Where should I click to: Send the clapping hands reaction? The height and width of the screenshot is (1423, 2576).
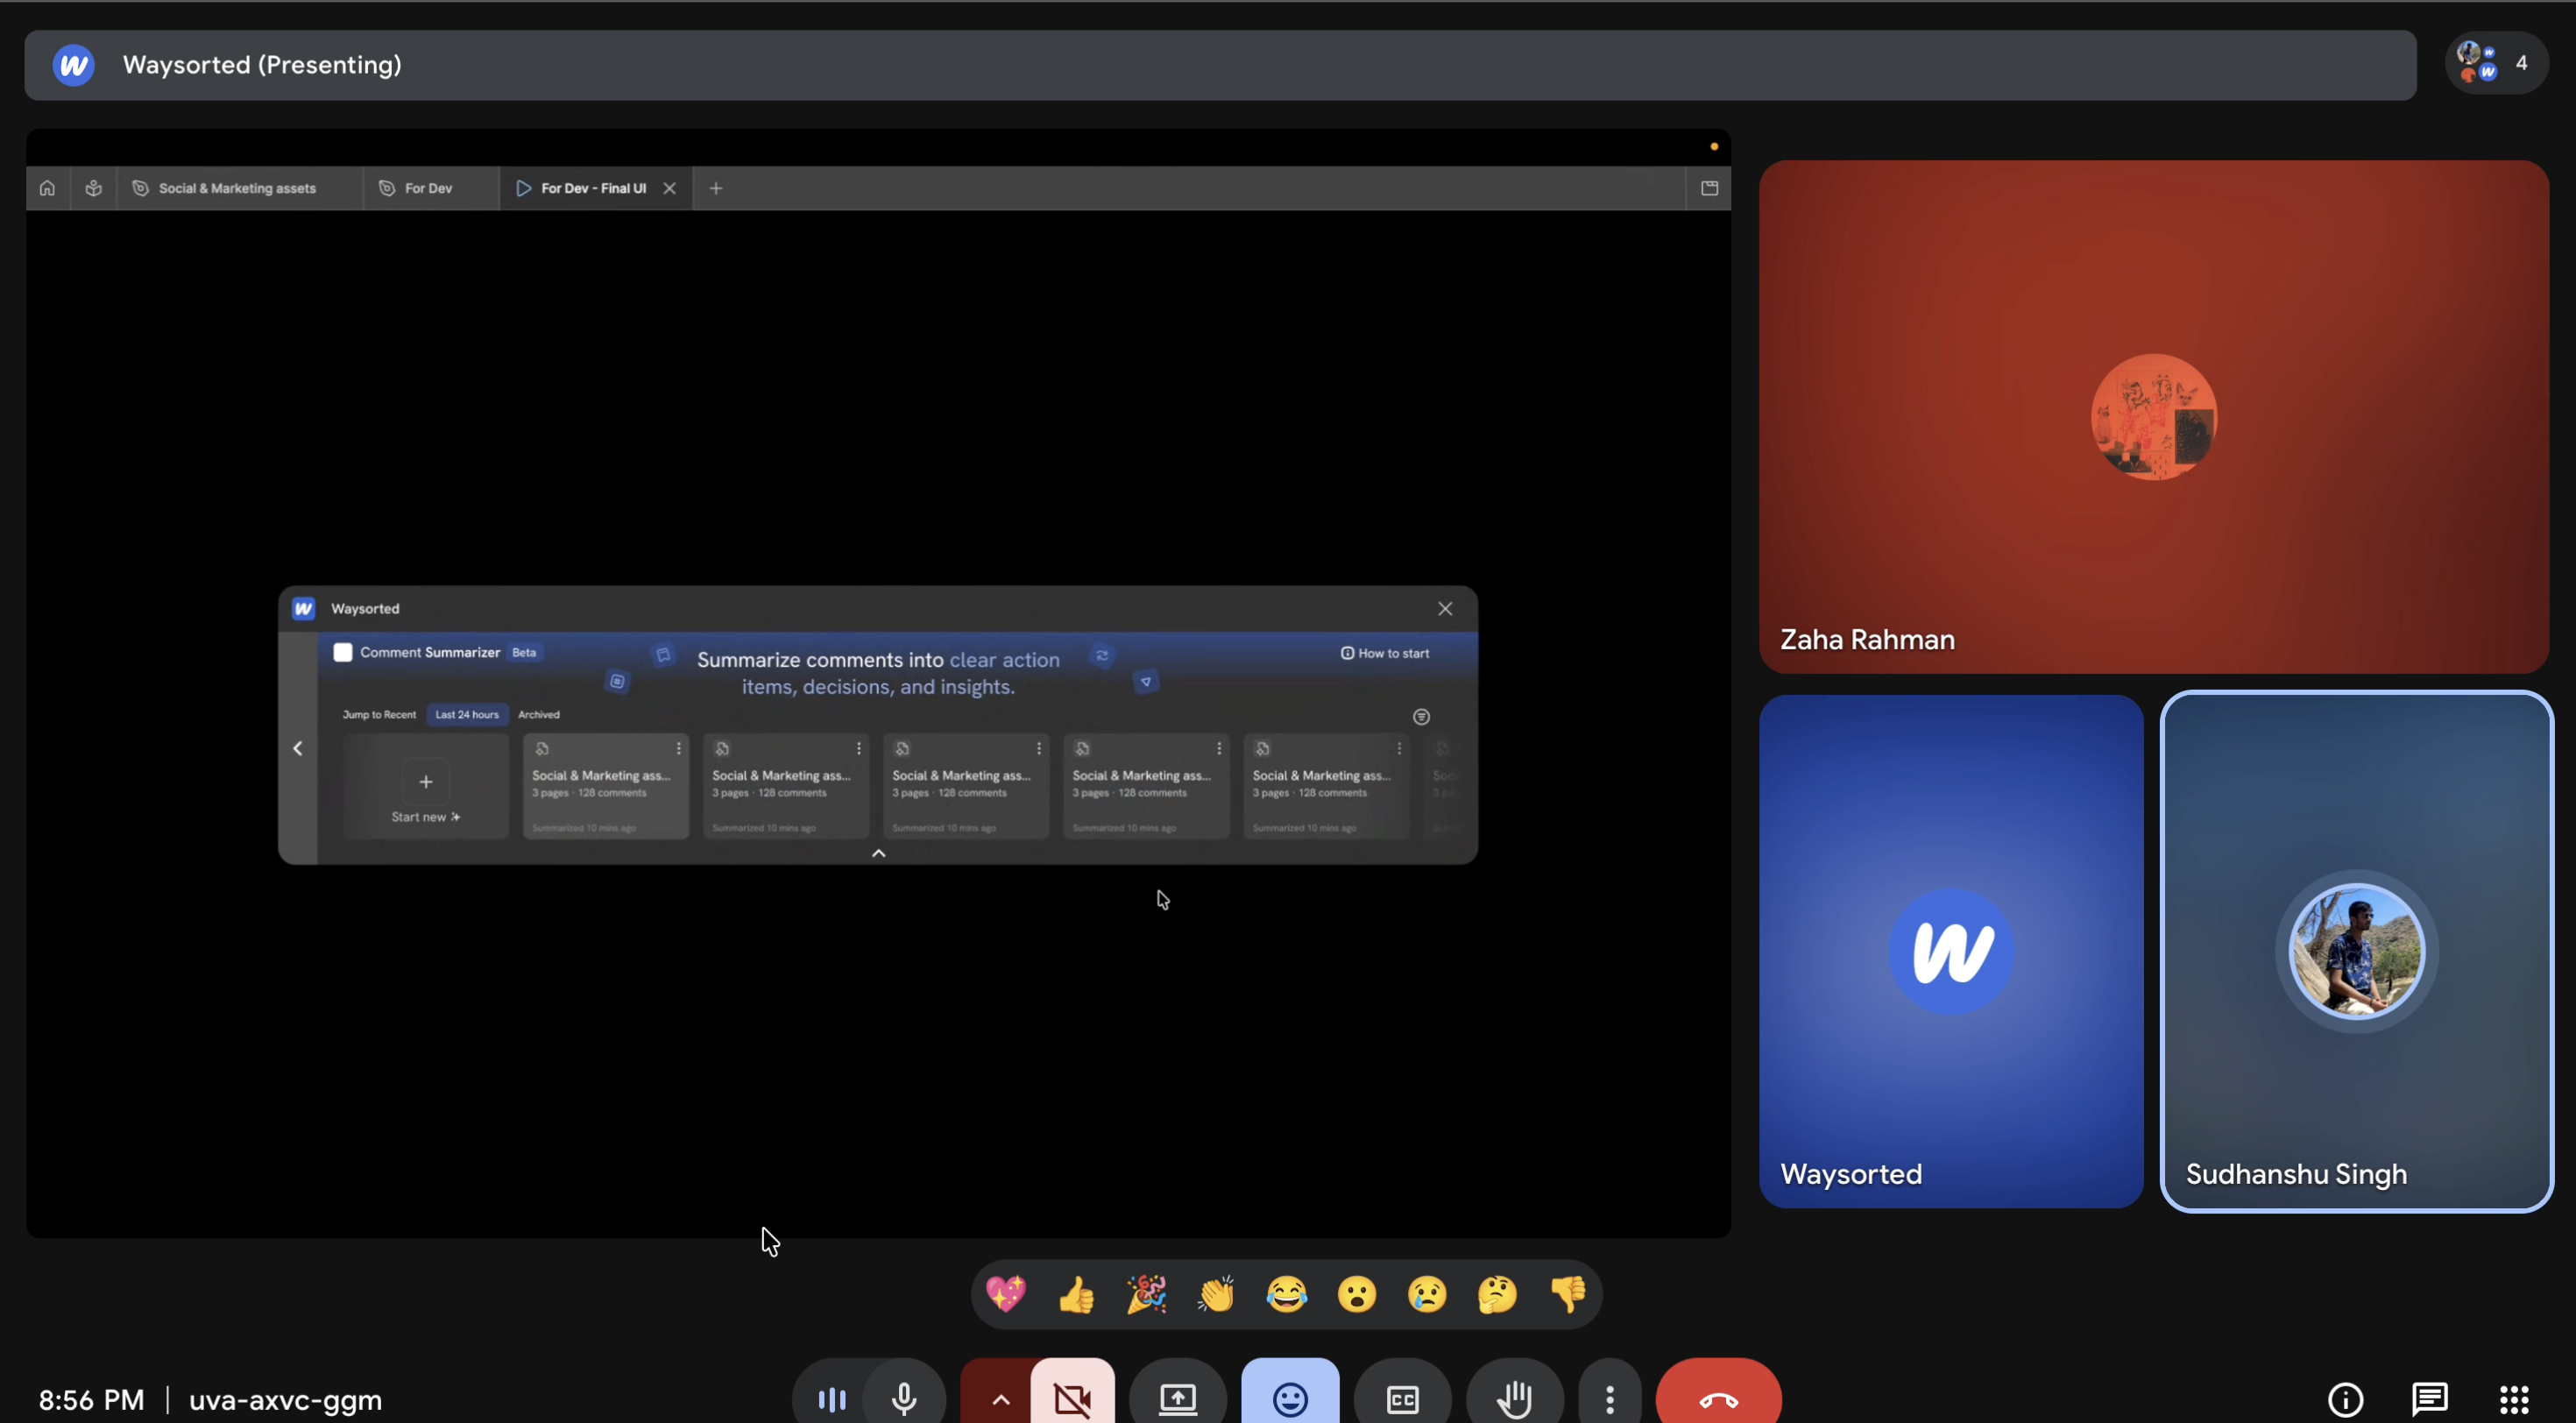pyautogui.click(x=1216, y=1294)
